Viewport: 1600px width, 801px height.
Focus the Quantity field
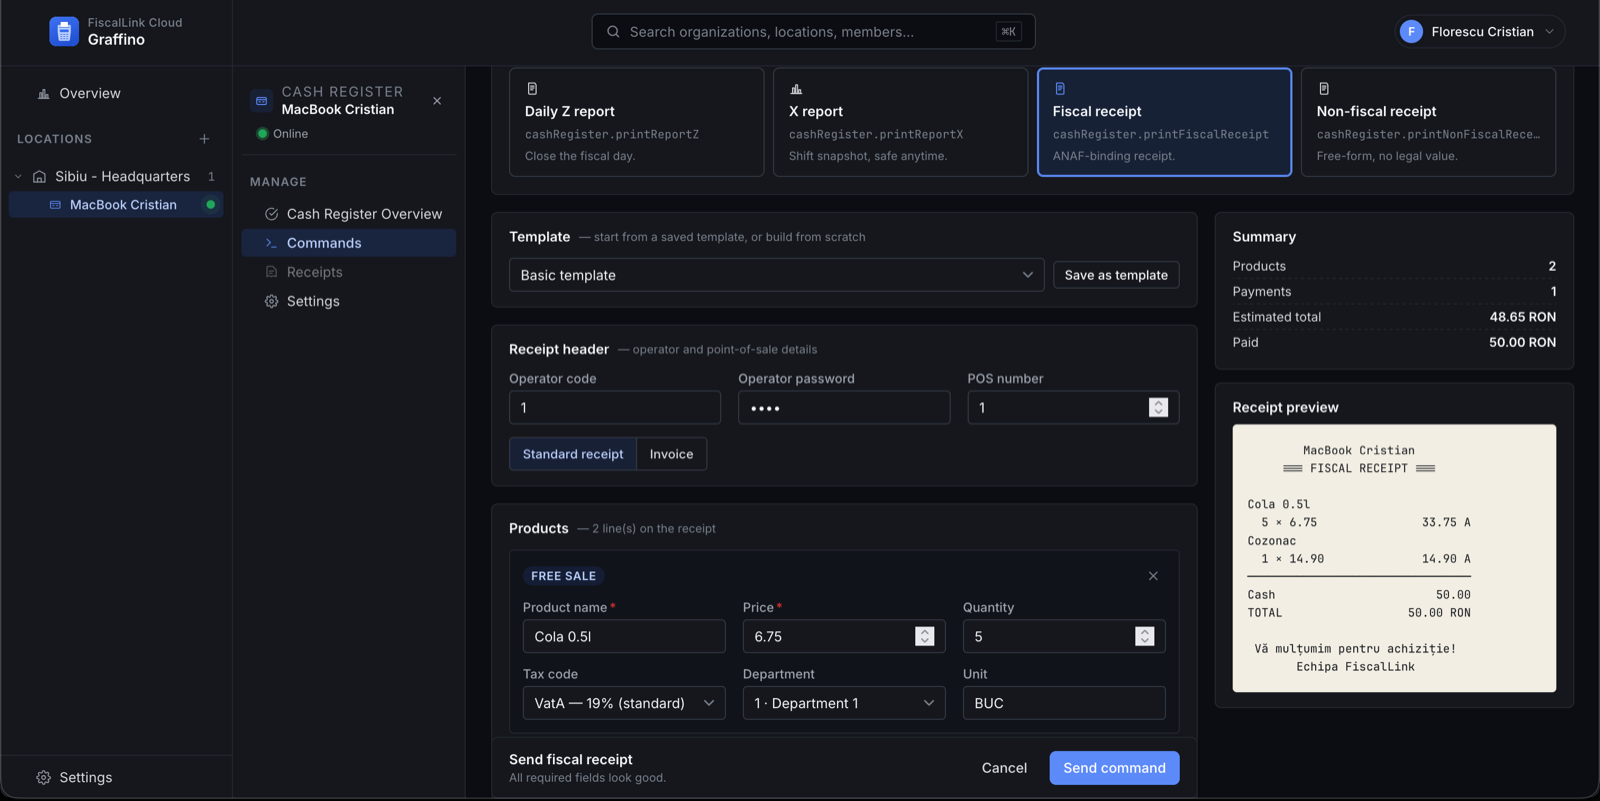point(1064,636)
